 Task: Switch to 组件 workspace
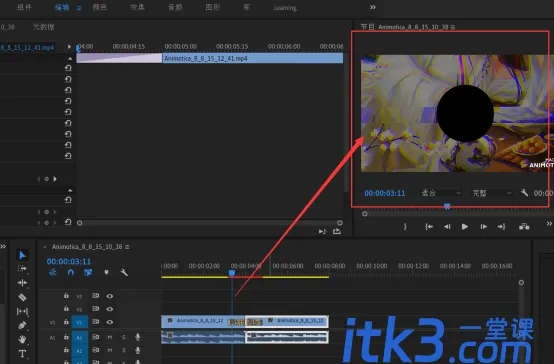click(25, 7)
